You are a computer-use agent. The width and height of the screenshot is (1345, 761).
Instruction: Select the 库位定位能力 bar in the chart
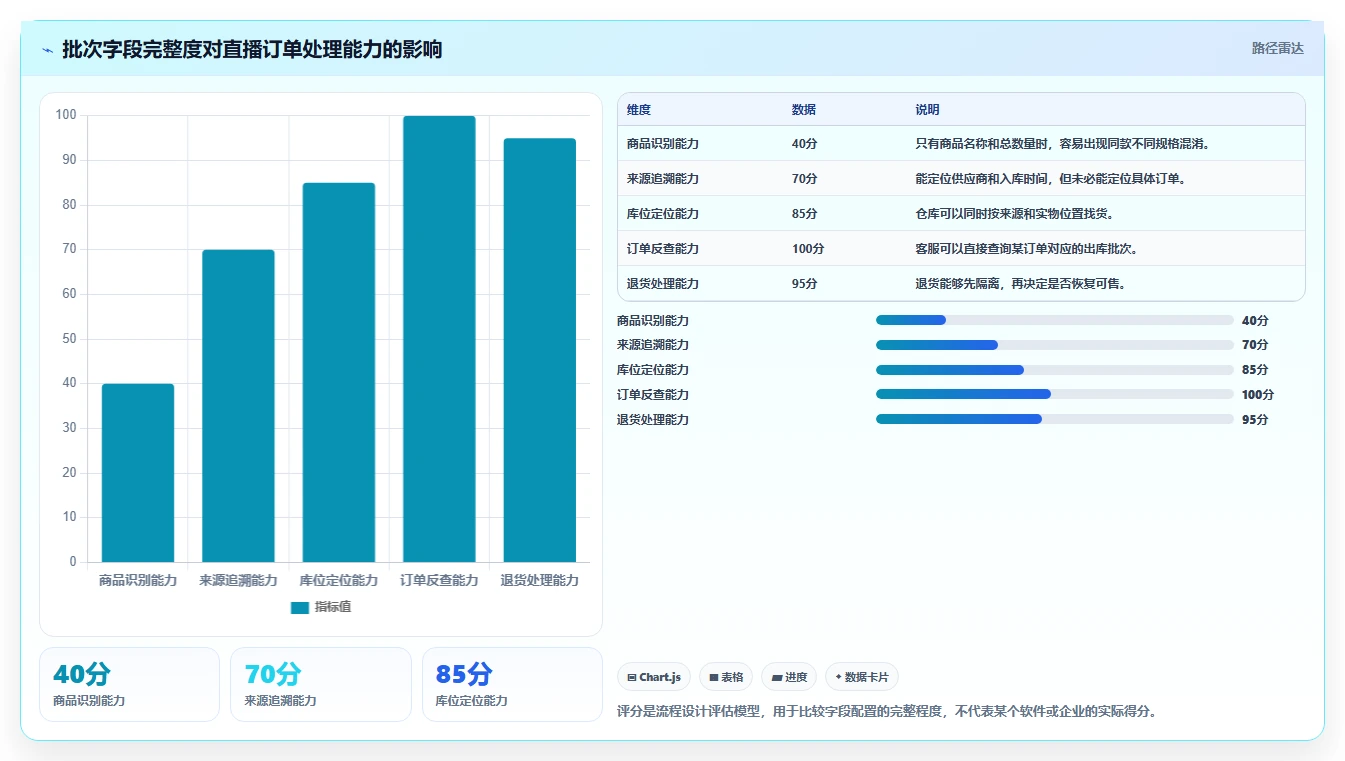coord(339,372)
